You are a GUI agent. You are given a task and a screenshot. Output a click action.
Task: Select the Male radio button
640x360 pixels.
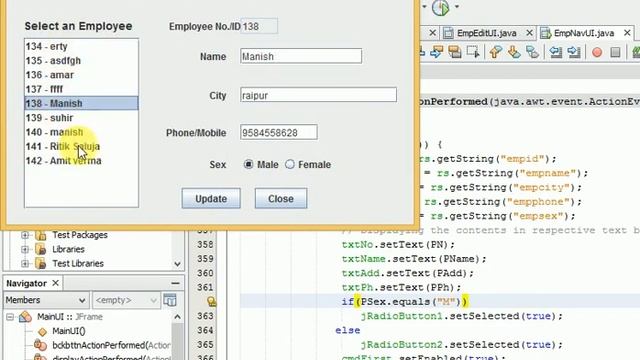tap(248, 164)
